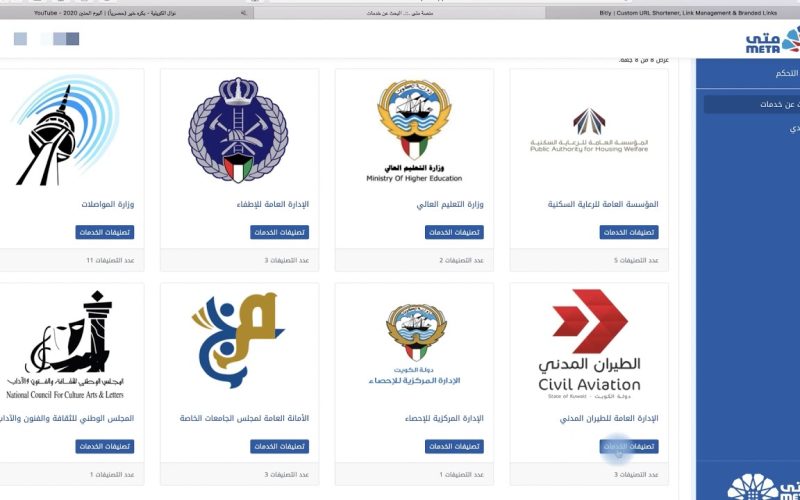The width and height of the screenshot is (800, 500).
Task: Click وزارة المواصلات title link
Action: point(108,204)
